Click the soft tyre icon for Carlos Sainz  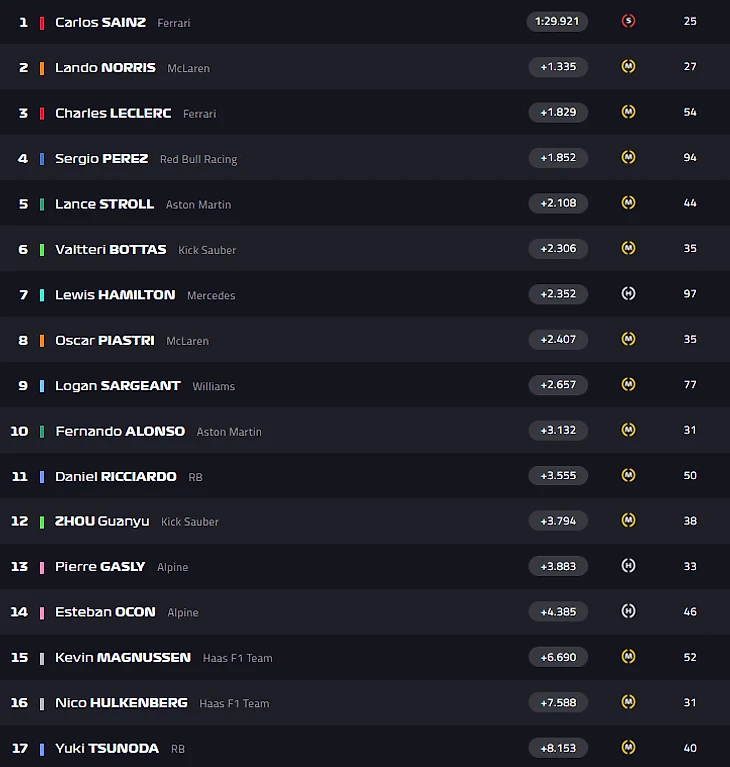628,21
